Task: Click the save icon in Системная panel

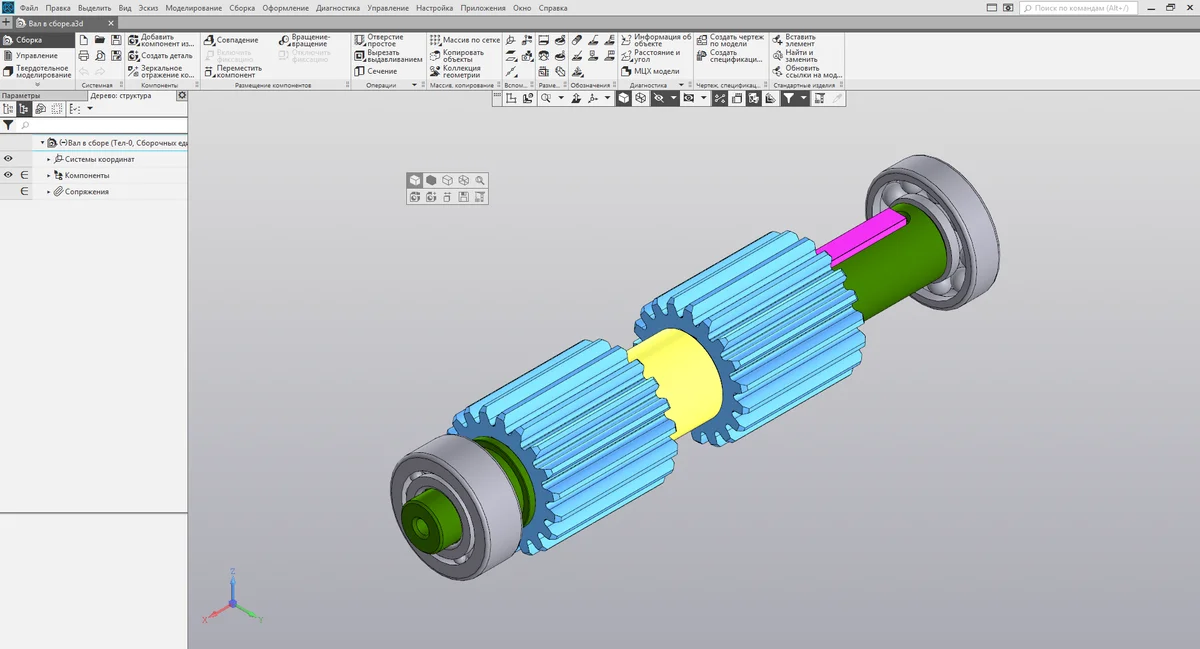Action: pyautogui.click(x=116, y=40)
